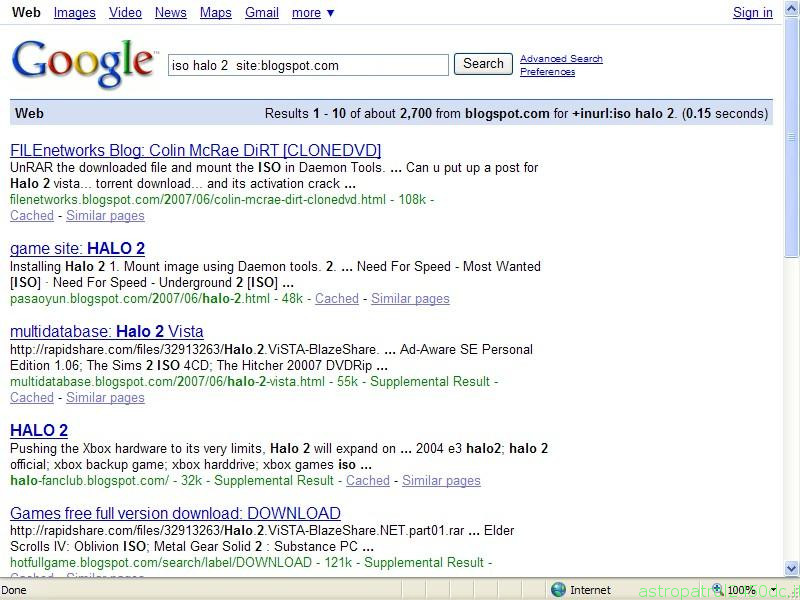The image size is (800, 600).
Task: Open the FILEnetworks Blog Colin McRae DiRT result
Action: 195,150
